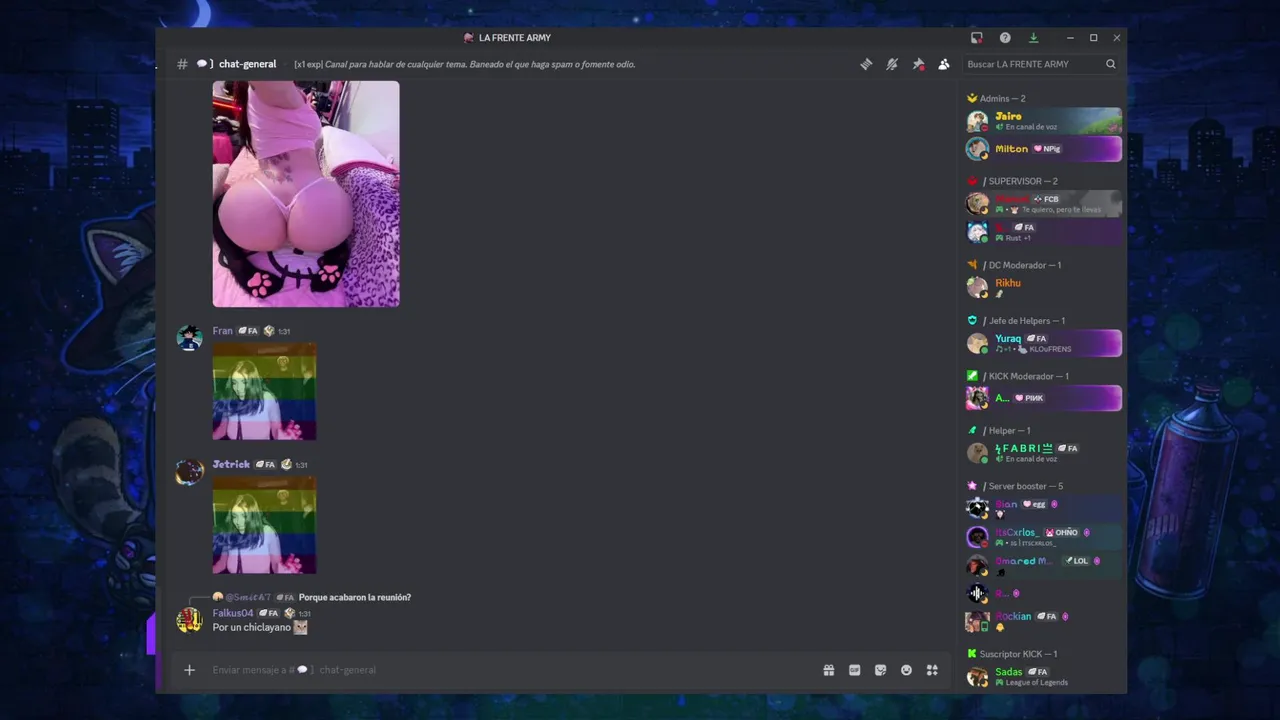Image resolution: width=1280 pixels, height=720 pixels.
Task: Open server booster ItsCxrlos_
Action: coord(1043,537)
